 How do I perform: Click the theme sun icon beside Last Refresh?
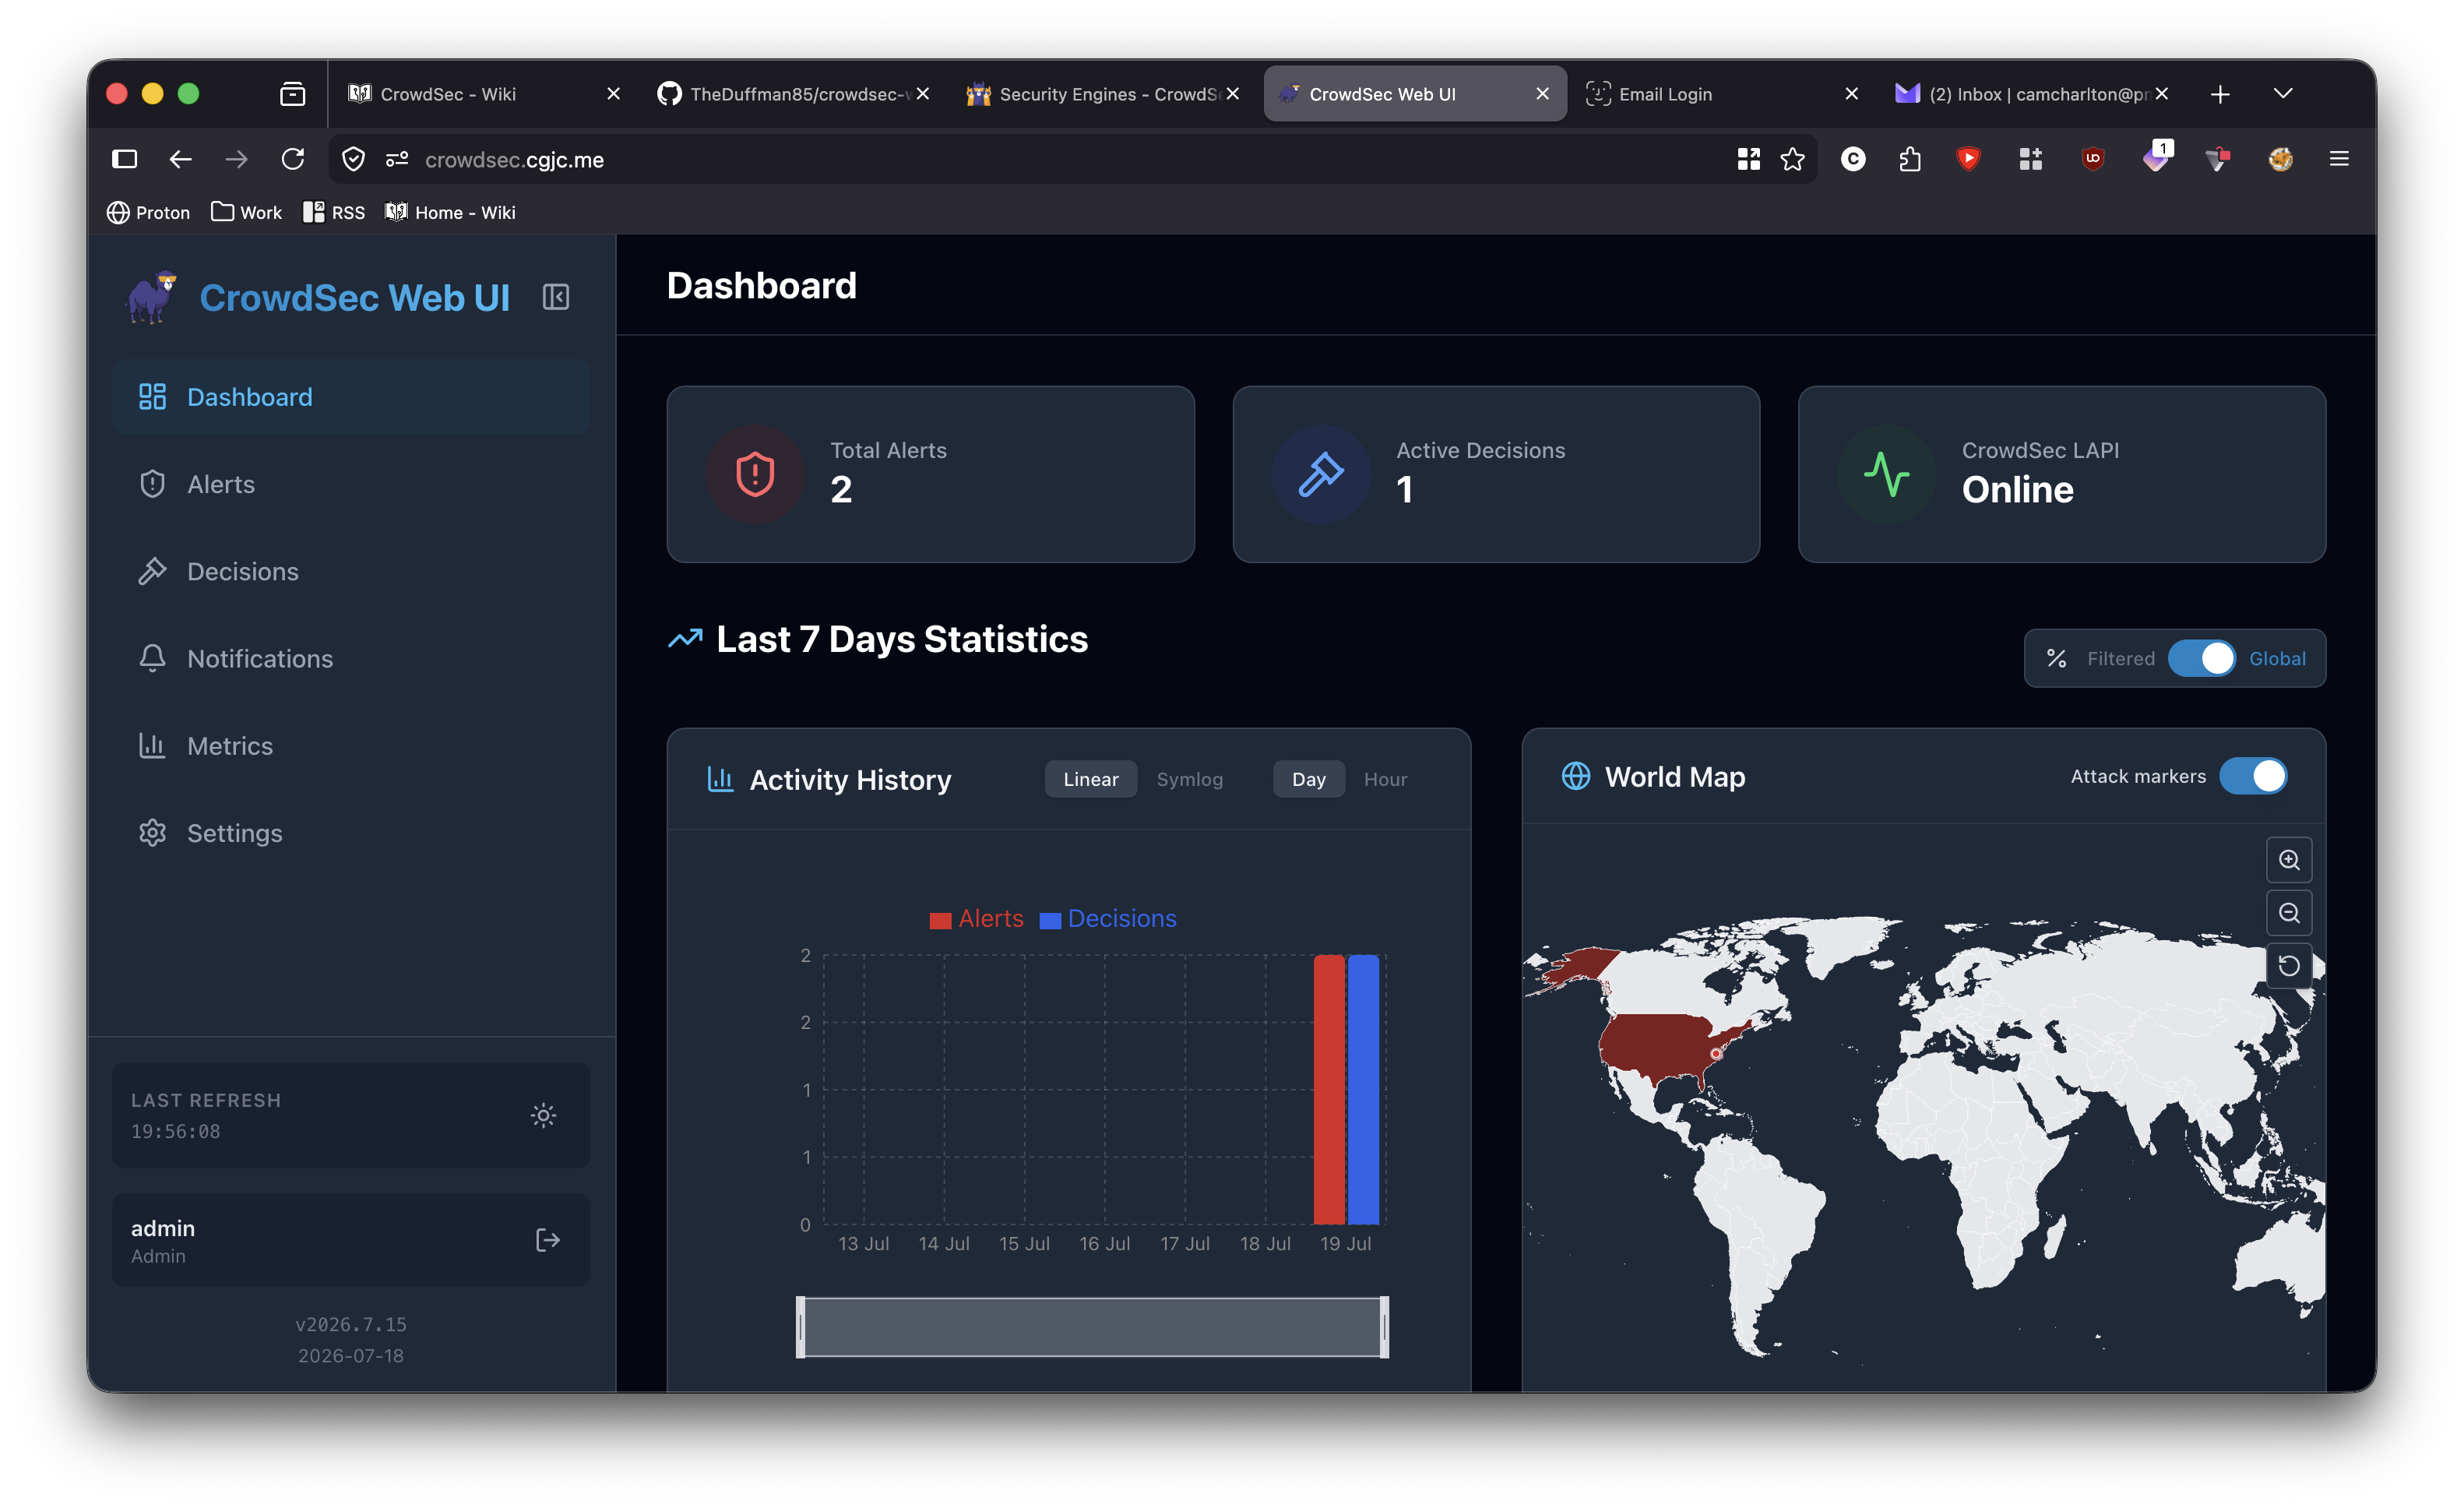tap(543, 1115)
